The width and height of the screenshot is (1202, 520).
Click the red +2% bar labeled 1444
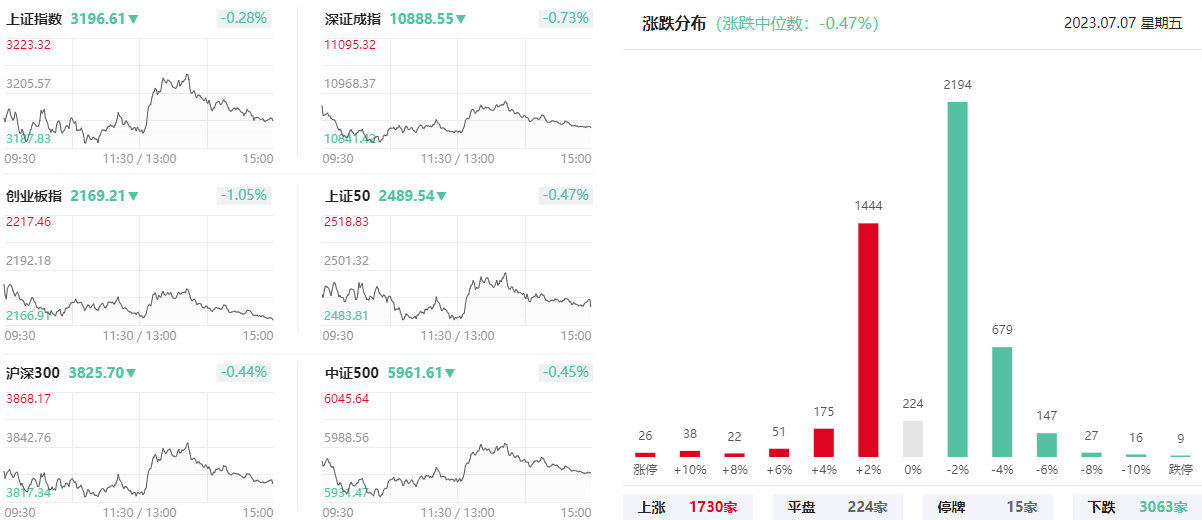(x=868, y=340)
